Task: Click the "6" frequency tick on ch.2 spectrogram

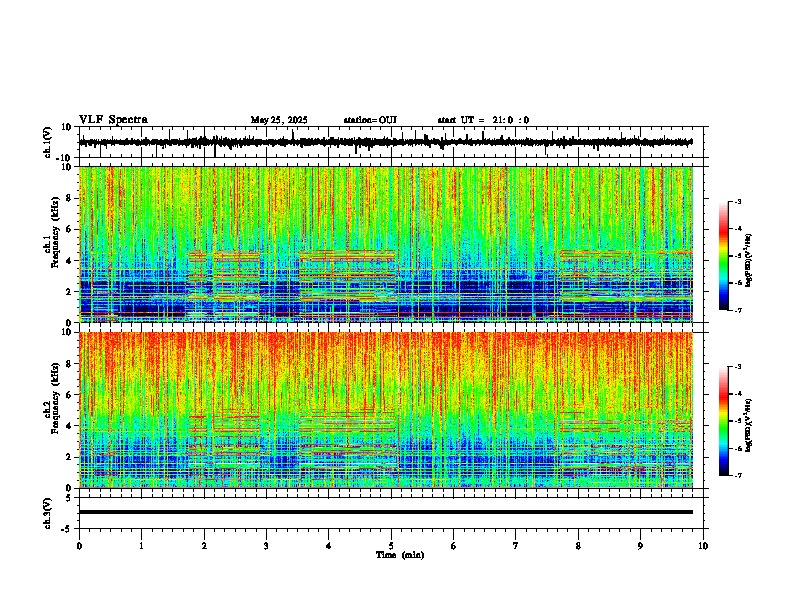Action: 70,395
